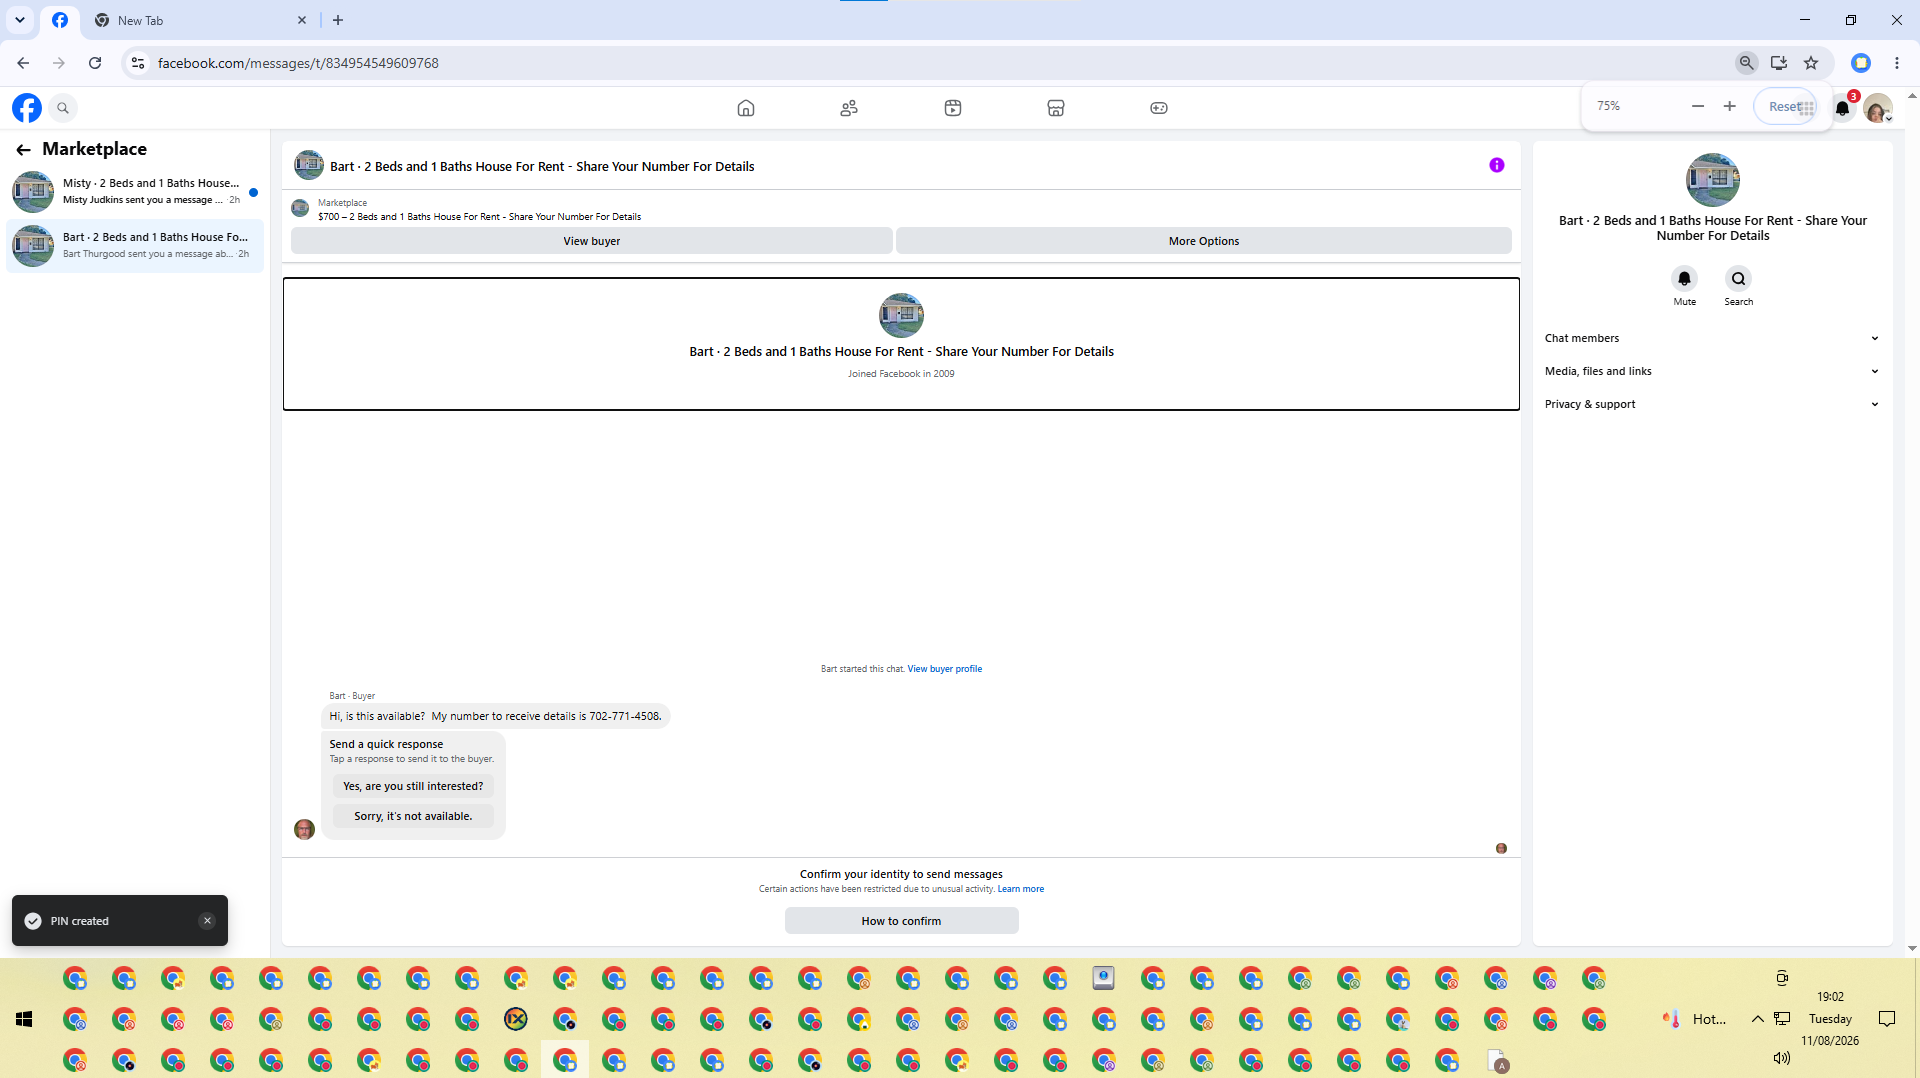Image resolution: width=1920 pixels, height=1078 pixels.
Task: Open the Windows Start menu
Action: pos(25,1019)
